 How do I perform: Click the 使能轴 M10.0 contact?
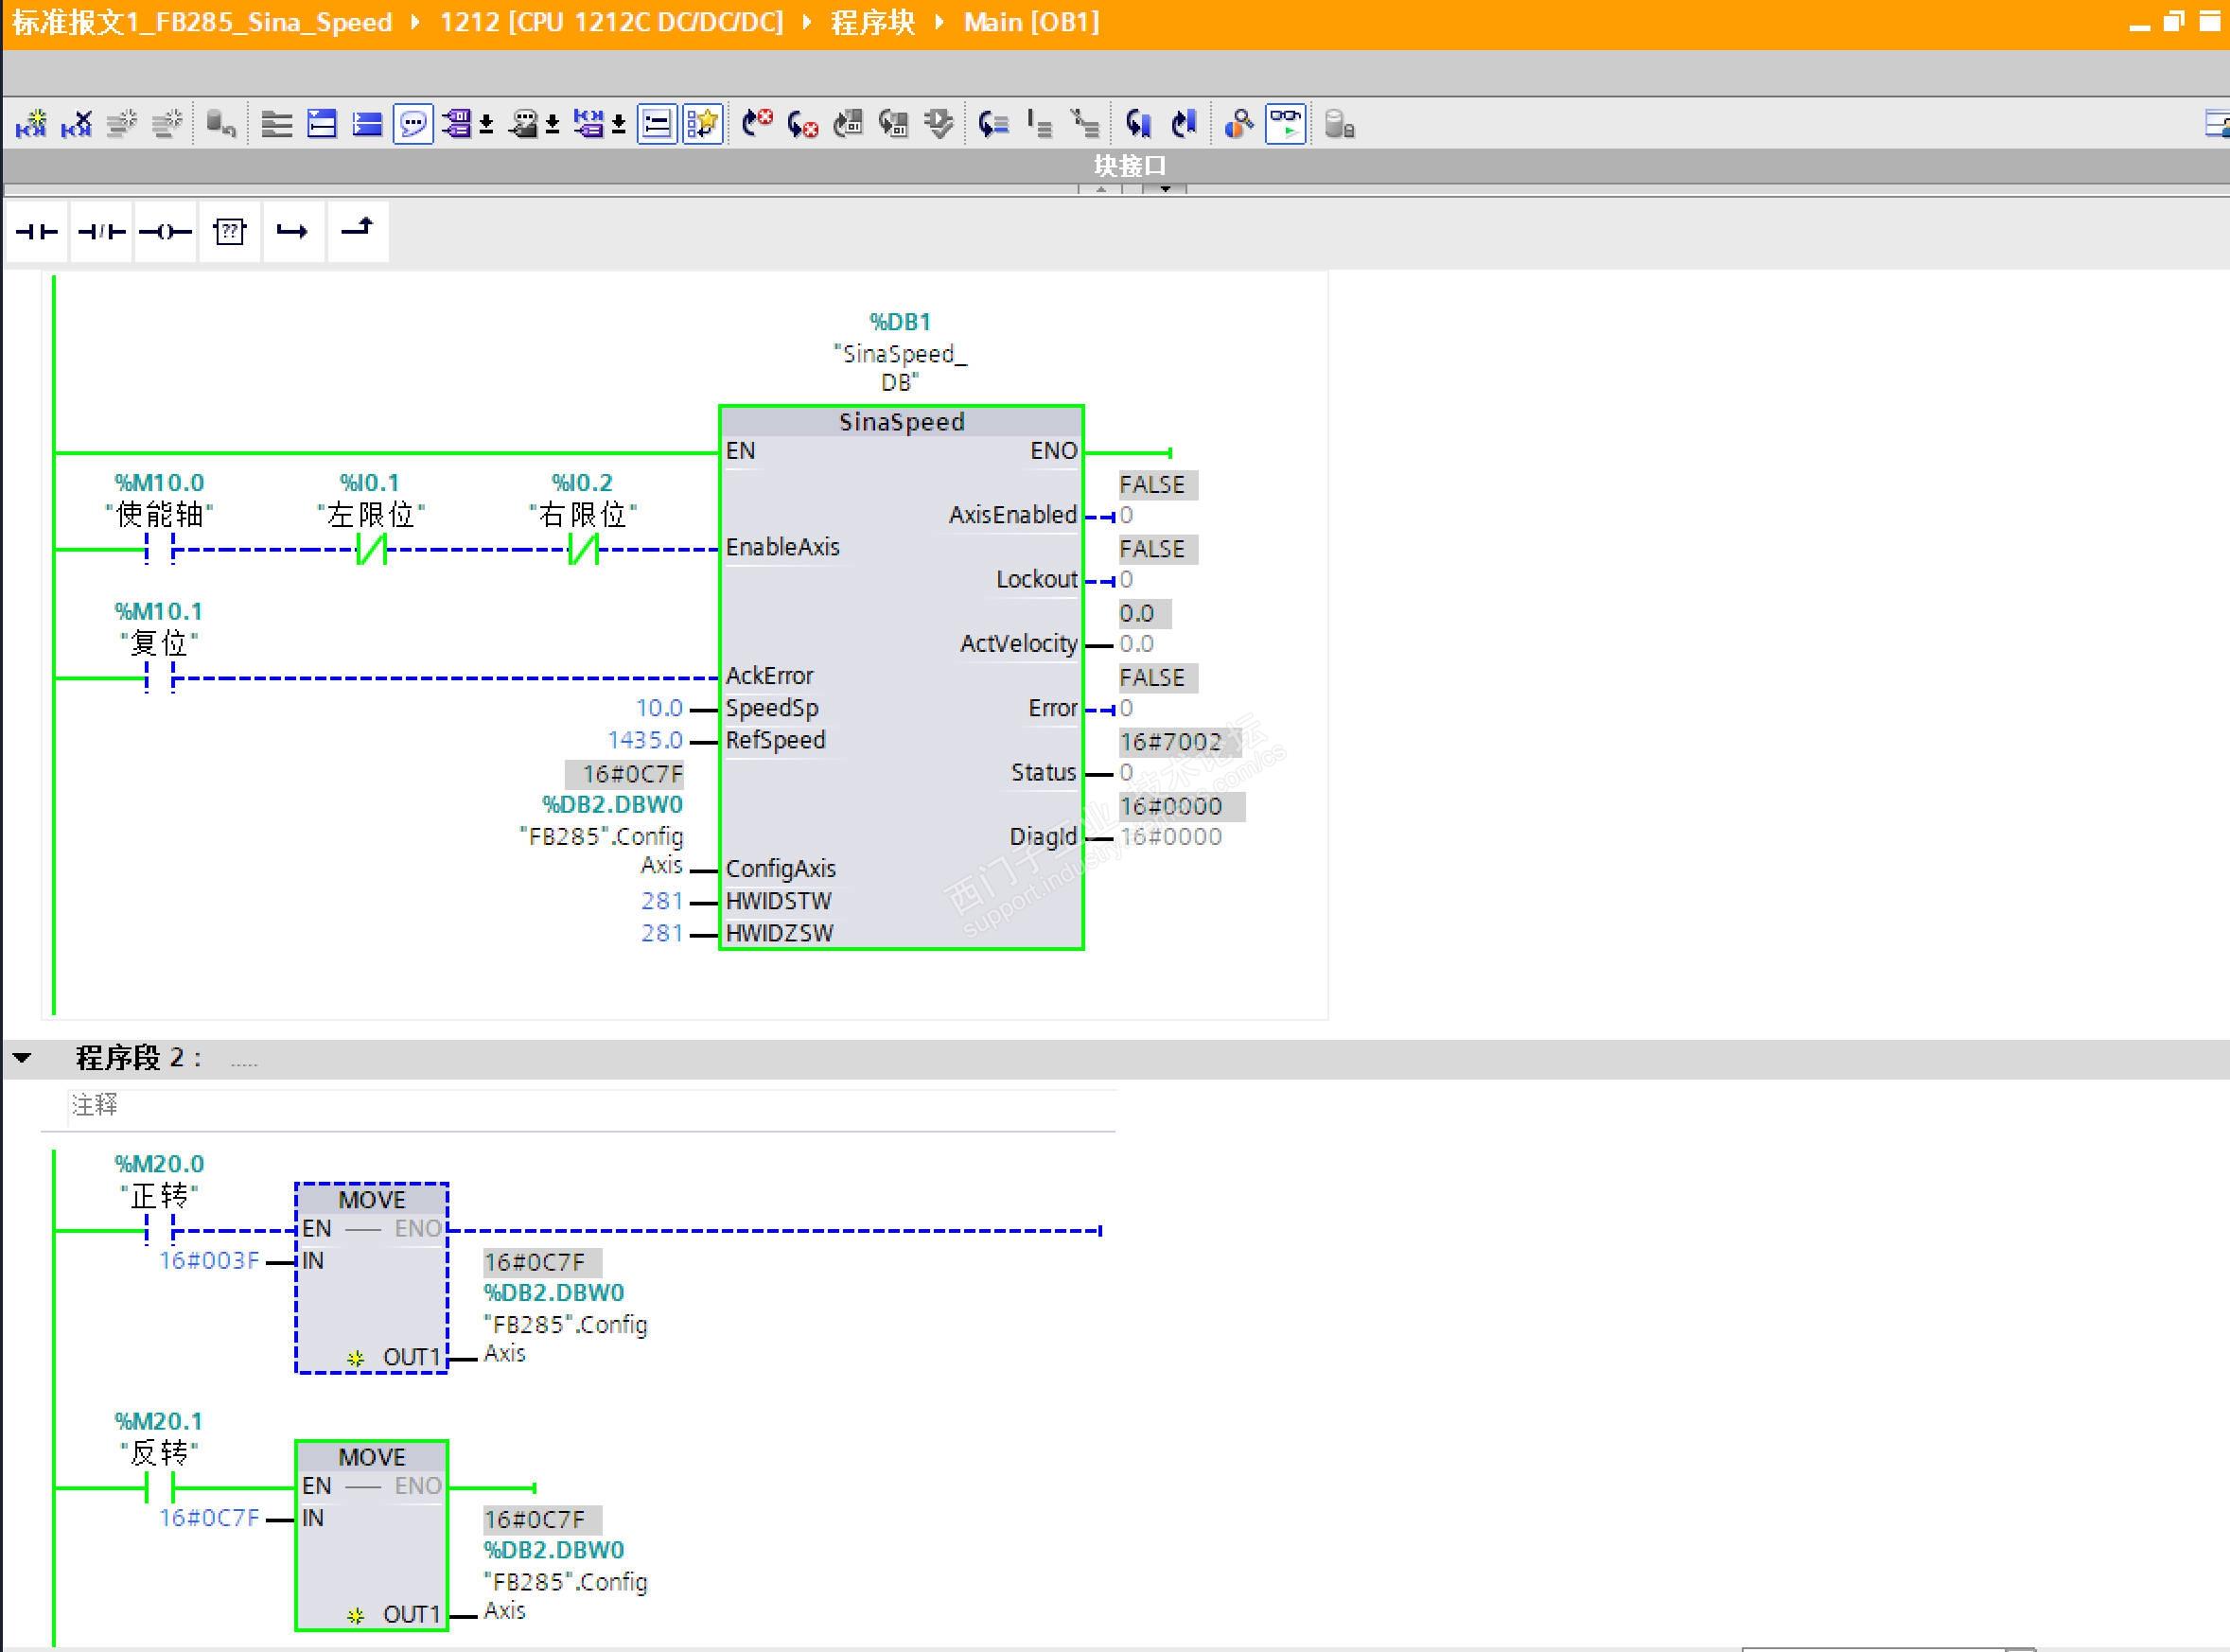159,548
